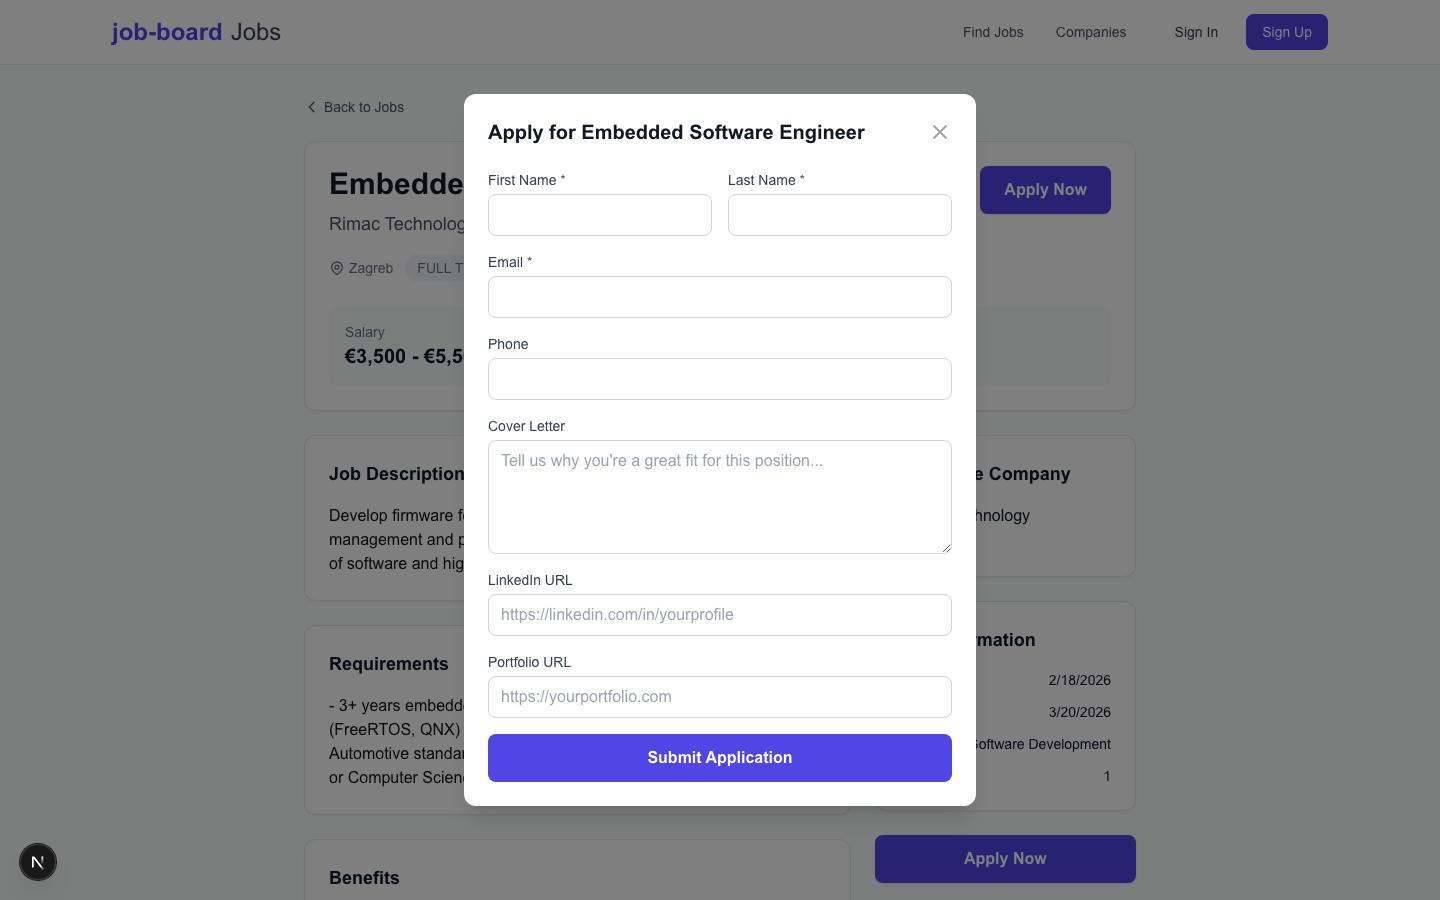
Task: Click into the Email field
Action: click(719, 296)
